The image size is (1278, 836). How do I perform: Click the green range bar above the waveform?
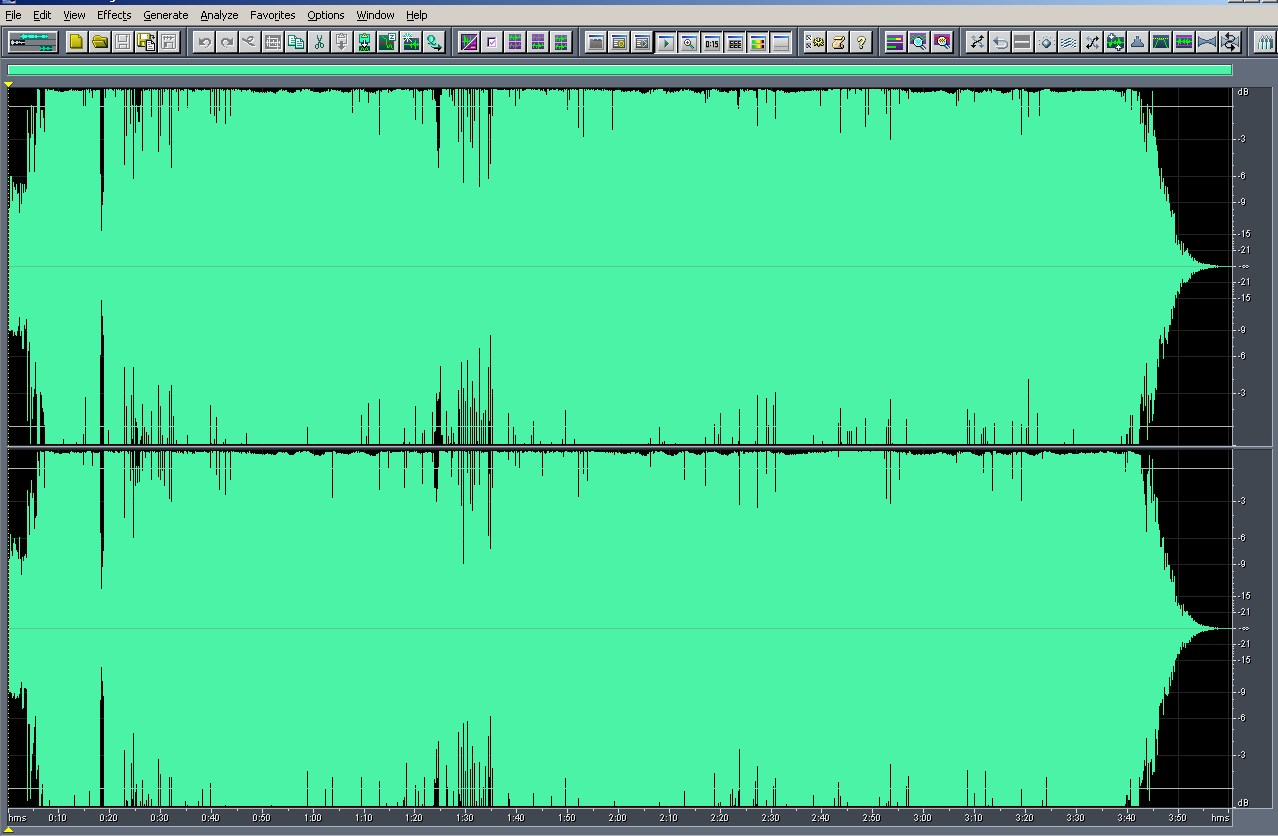pos(619,70)
